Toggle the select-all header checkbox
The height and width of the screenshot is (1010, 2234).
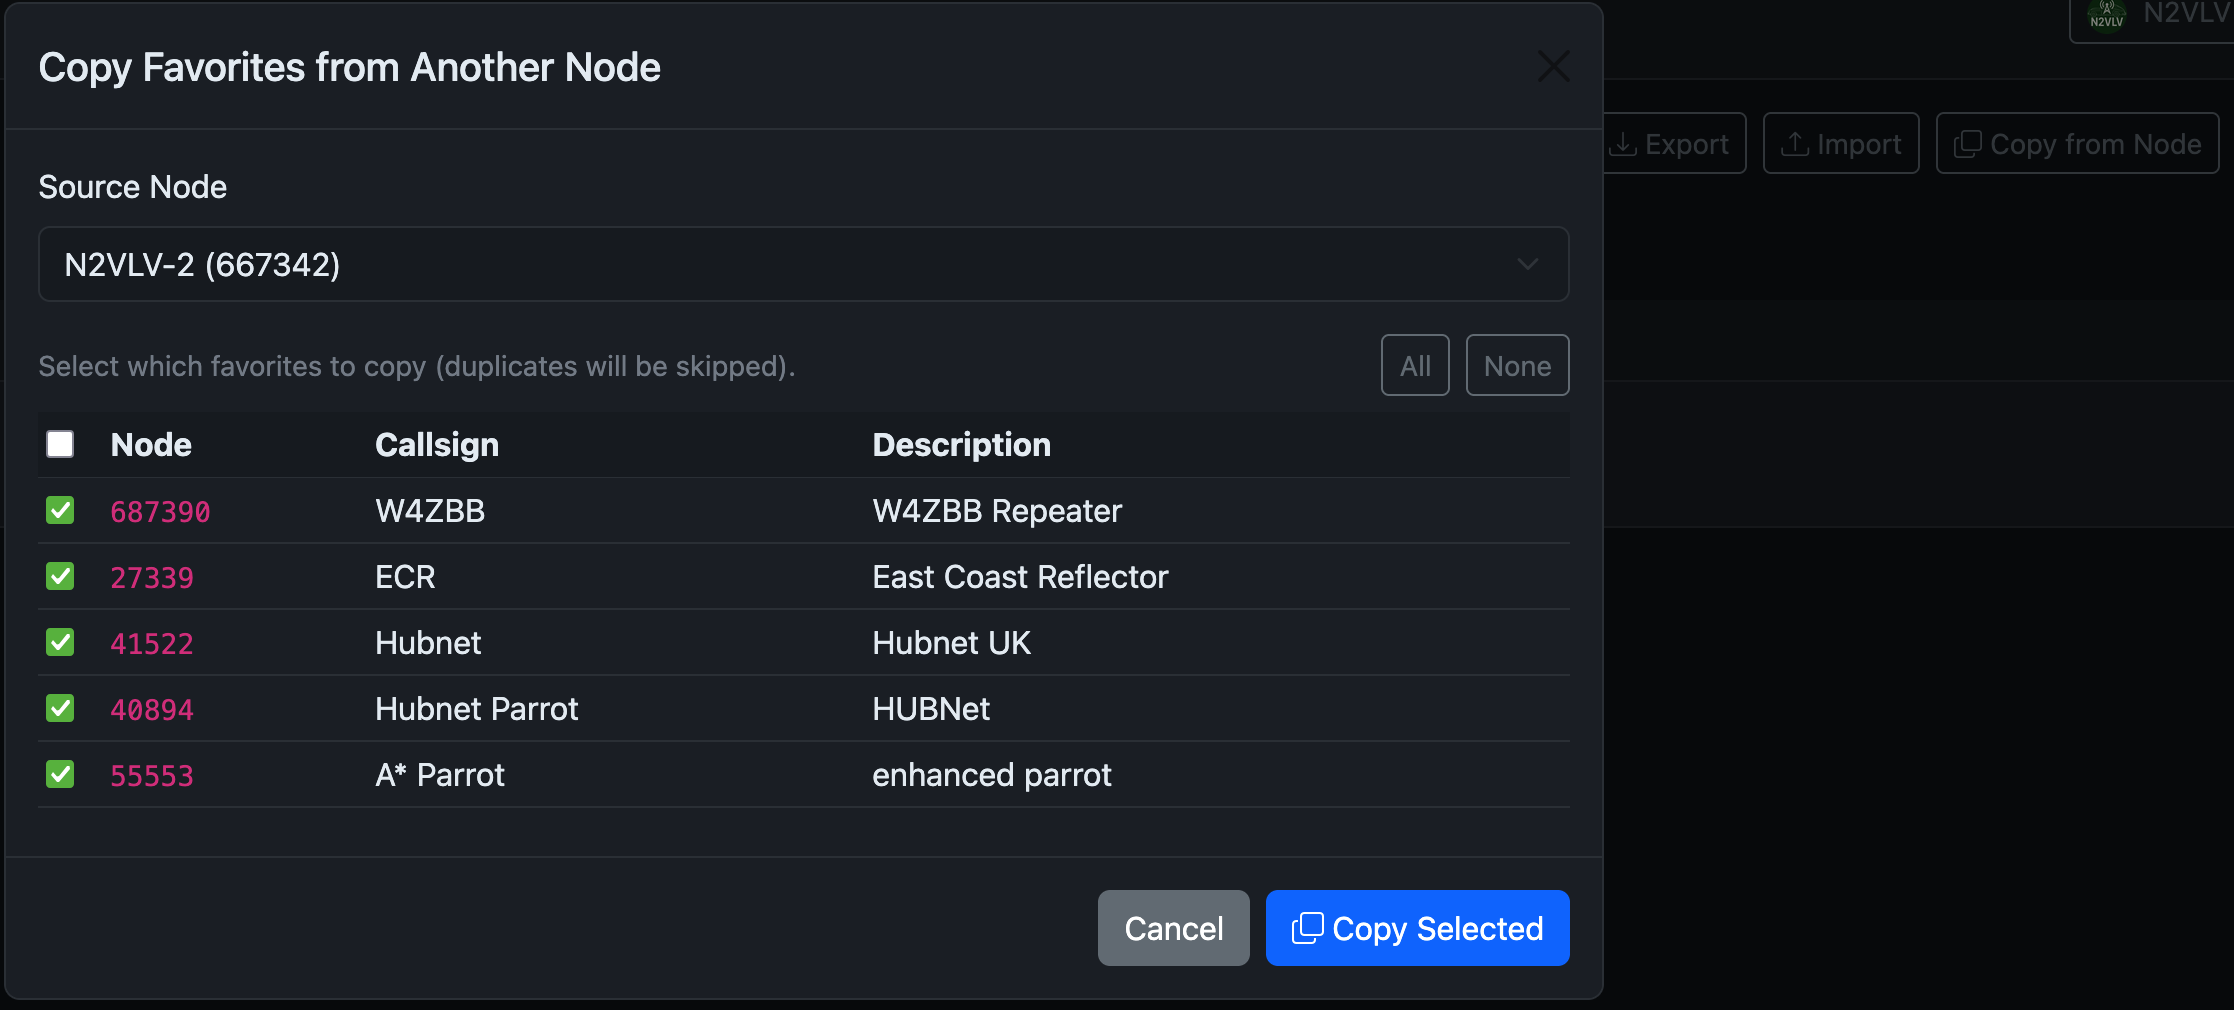click(60, 444)
